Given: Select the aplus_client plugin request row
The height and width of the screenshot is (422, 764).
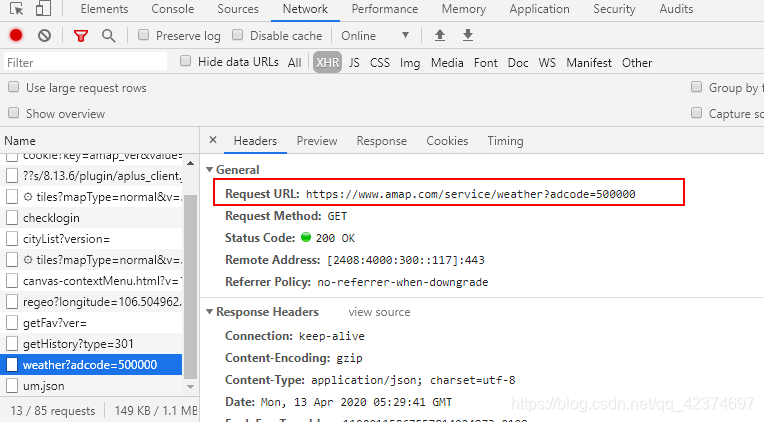Looking at the screenshot, I should click(x=92, y=176).
